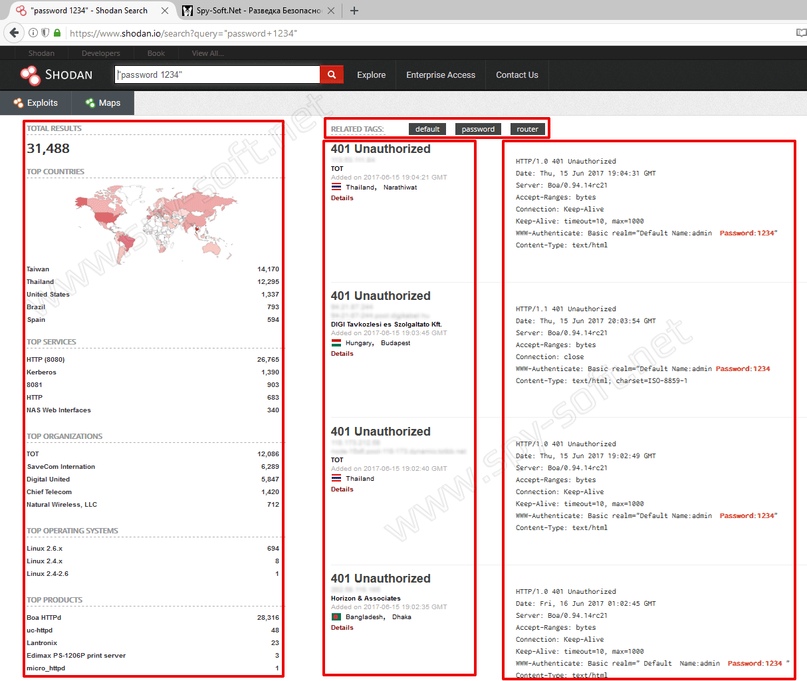Filter results by Brazil
The image size is (807, 681).
[153, 307]
